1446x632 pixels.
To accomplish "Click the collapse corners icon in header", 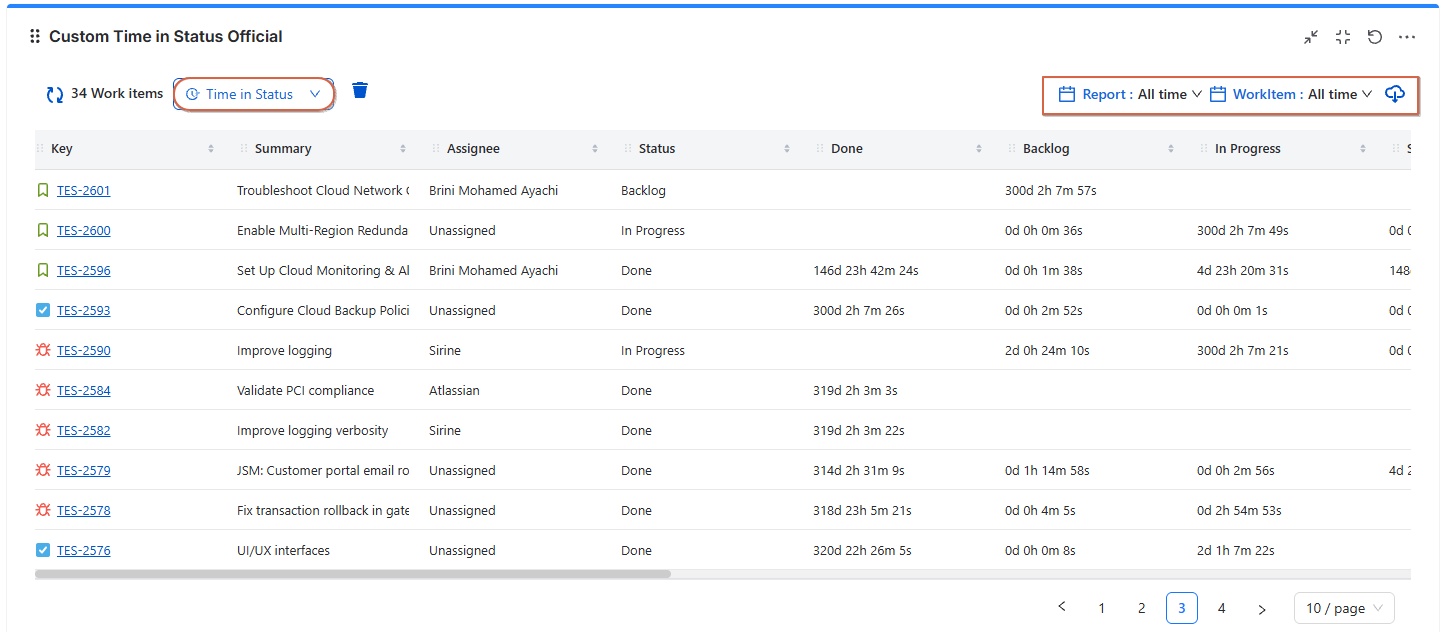I will tap(1343, 37).
